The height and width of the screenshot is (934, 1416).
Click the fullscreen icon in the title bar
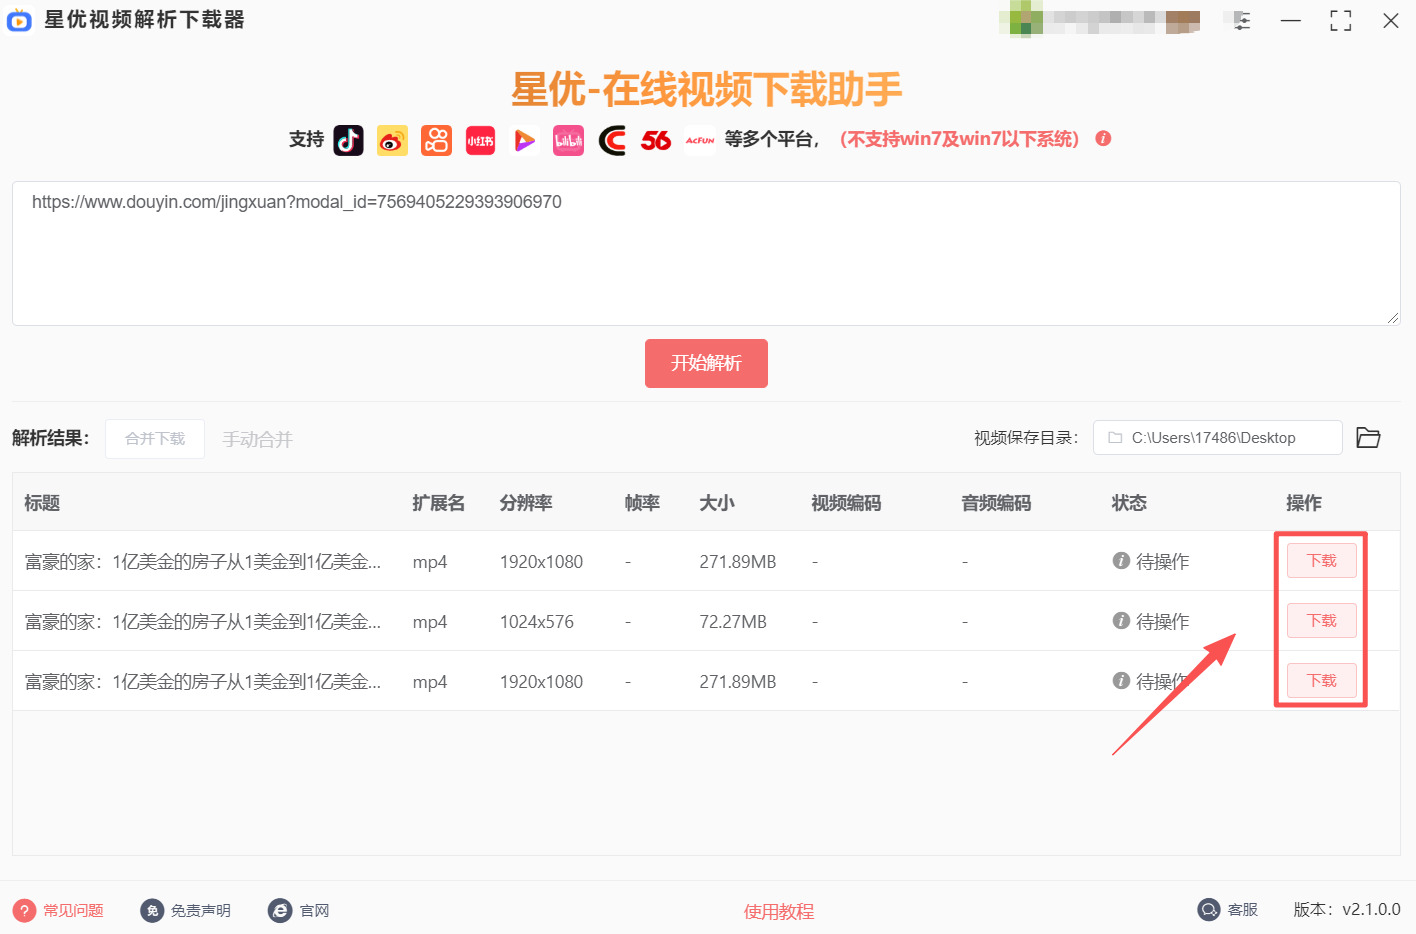[x=1341, y=21]
